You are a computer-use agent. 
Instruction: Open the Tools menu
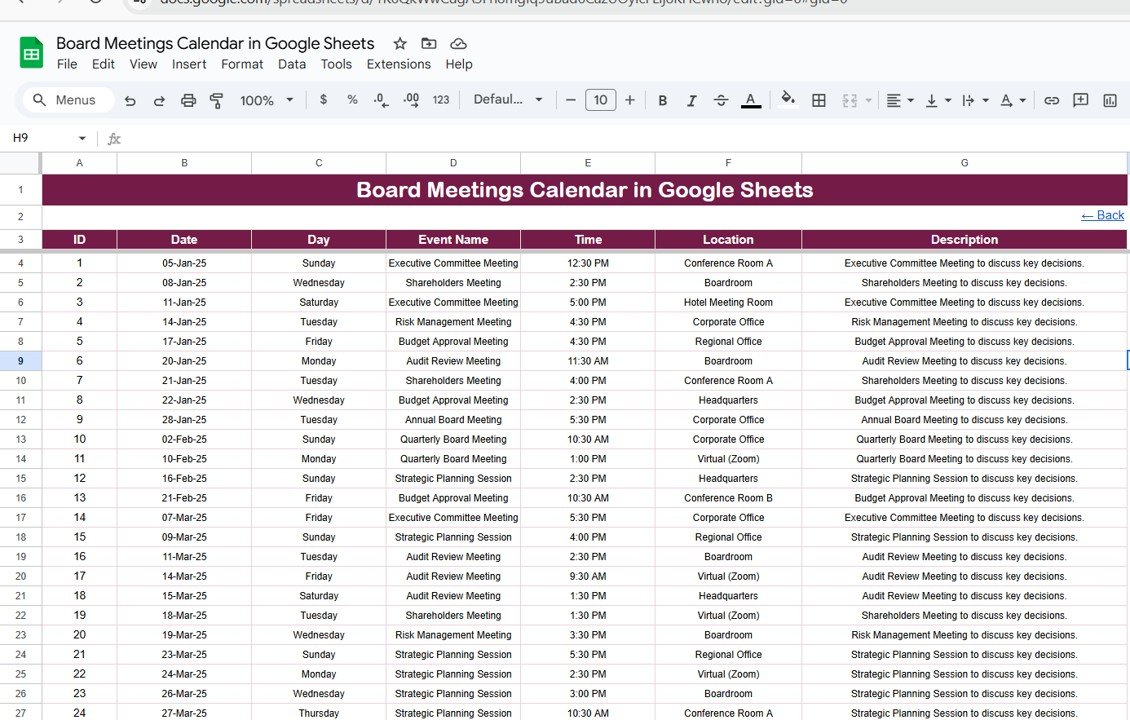[337, 64]
